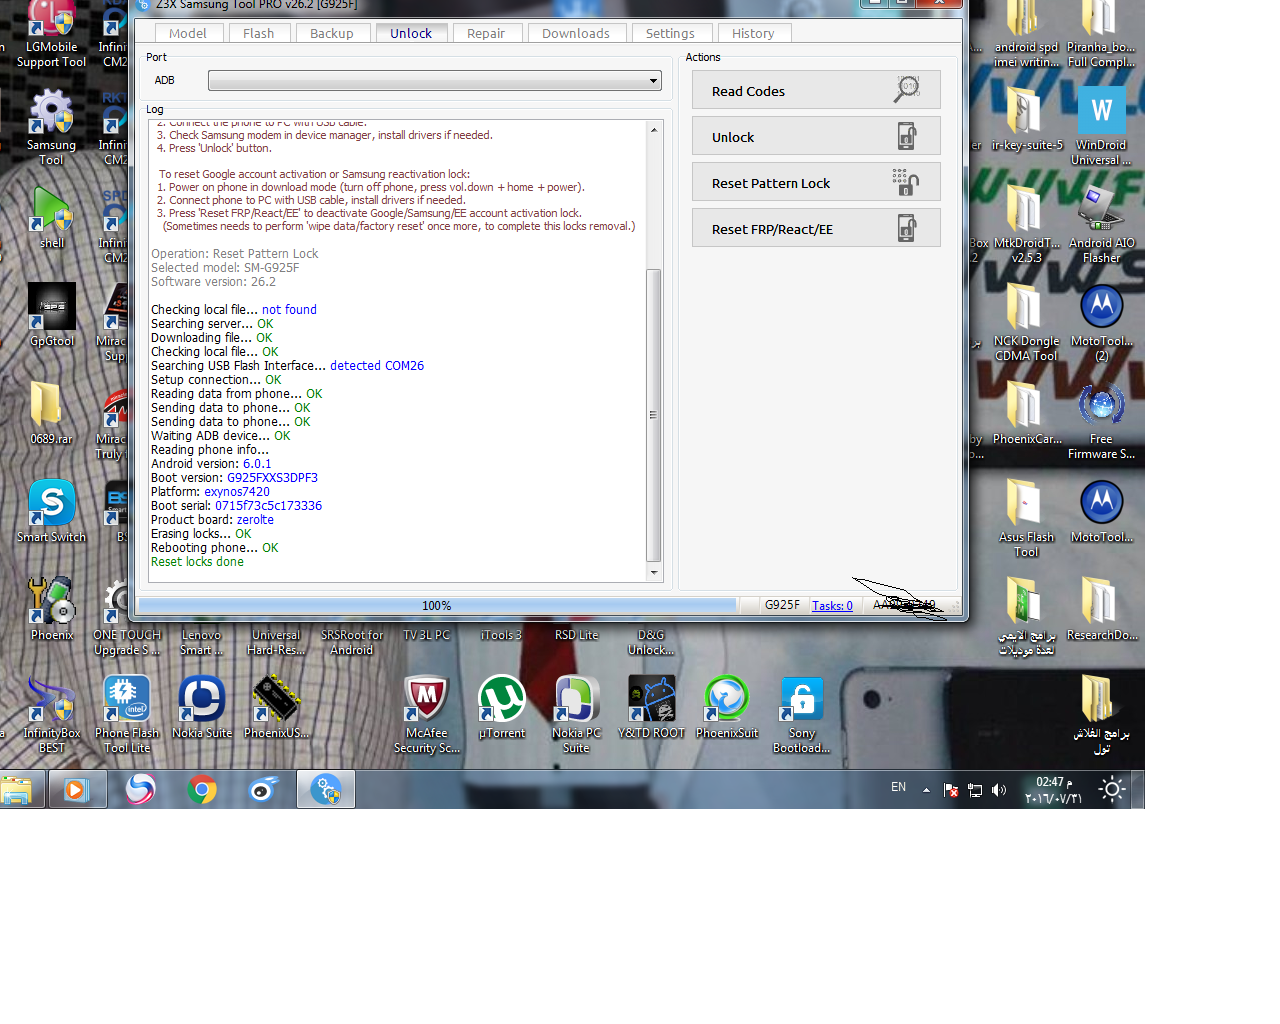Open the Samsung Tool desktop shortcut
1280x1024 pixels.
click(52, 128)
